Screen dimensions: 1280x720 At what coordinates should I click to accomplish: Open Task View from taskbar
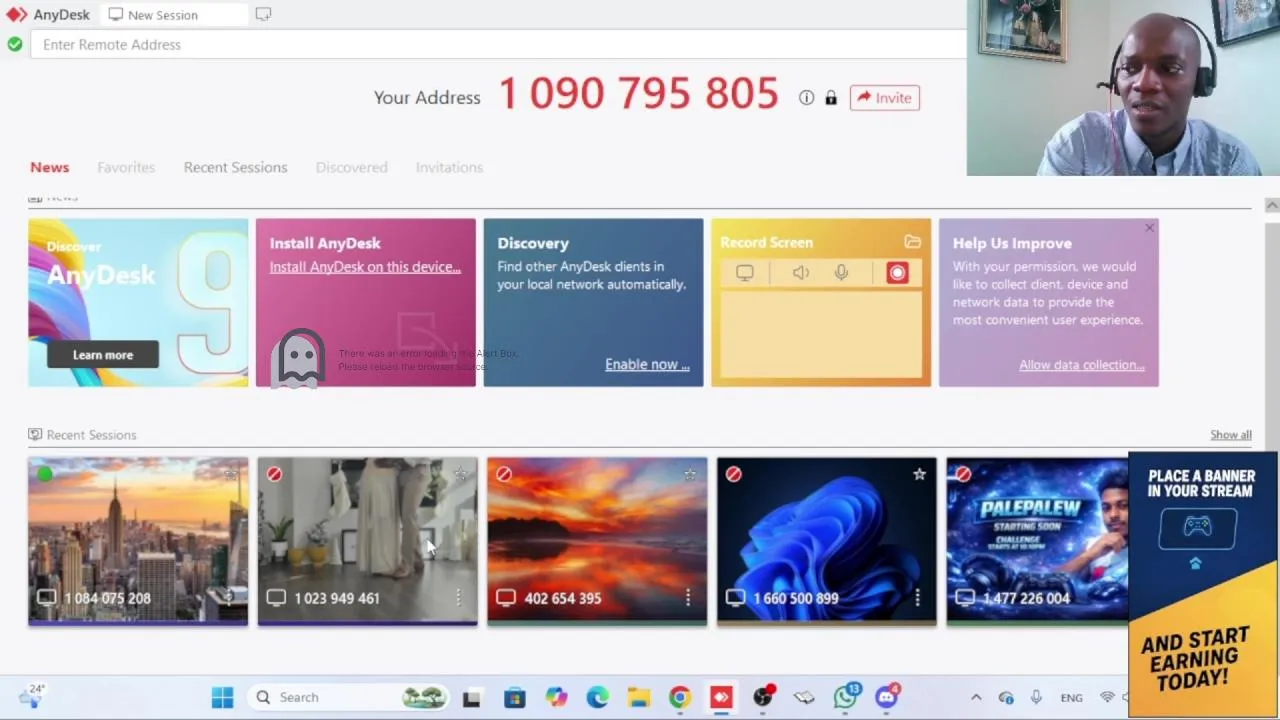(471, 697)
